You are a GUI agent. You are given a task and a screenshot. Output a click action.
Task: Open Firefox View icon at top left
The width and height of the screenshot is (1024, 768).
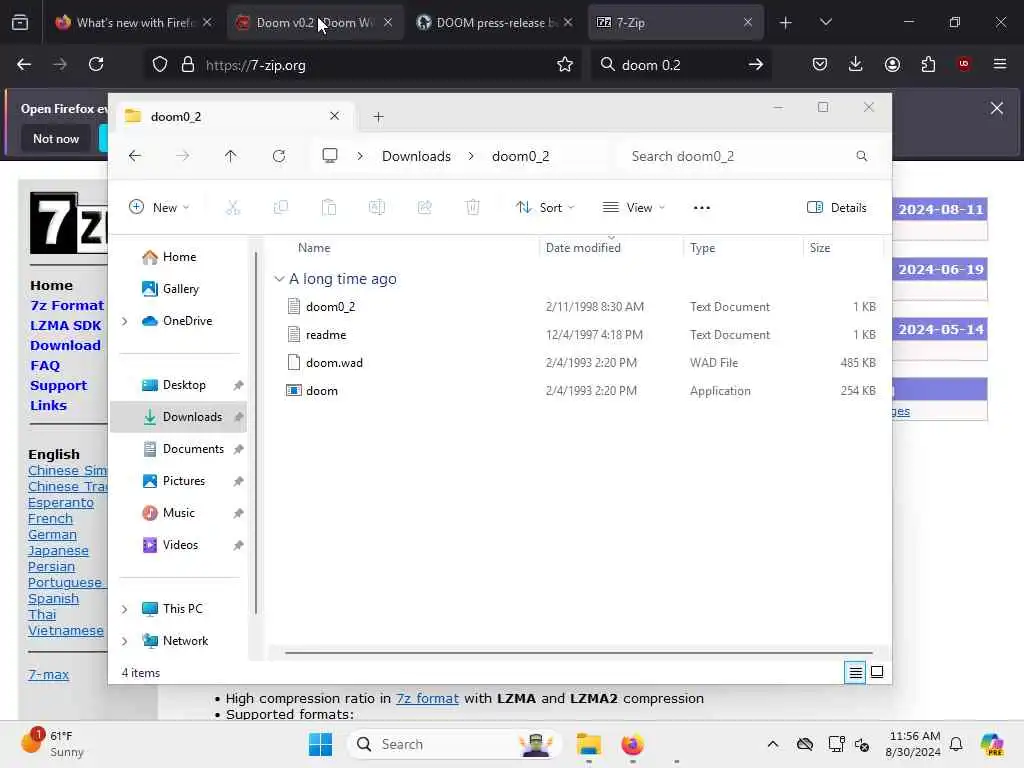pyautogui.click(x=20, y=23)
